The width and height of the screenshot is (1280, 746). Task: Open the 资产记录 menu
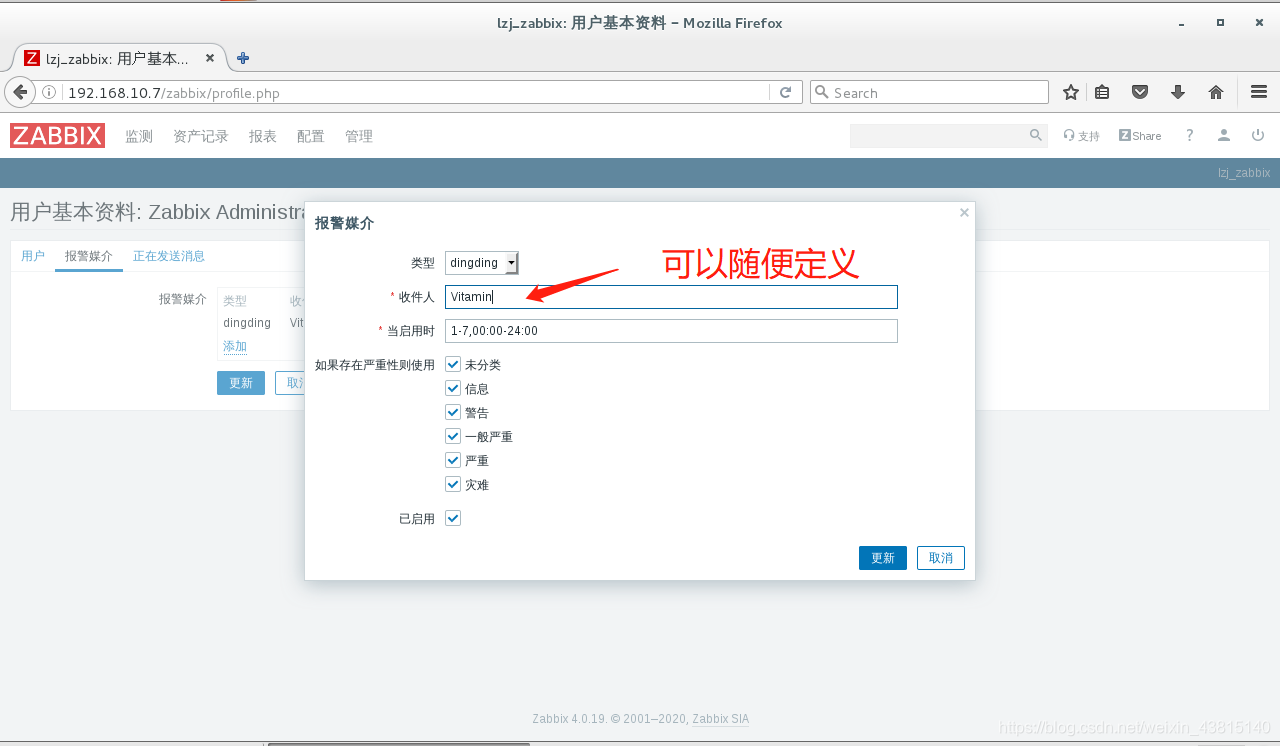[201, 136]
